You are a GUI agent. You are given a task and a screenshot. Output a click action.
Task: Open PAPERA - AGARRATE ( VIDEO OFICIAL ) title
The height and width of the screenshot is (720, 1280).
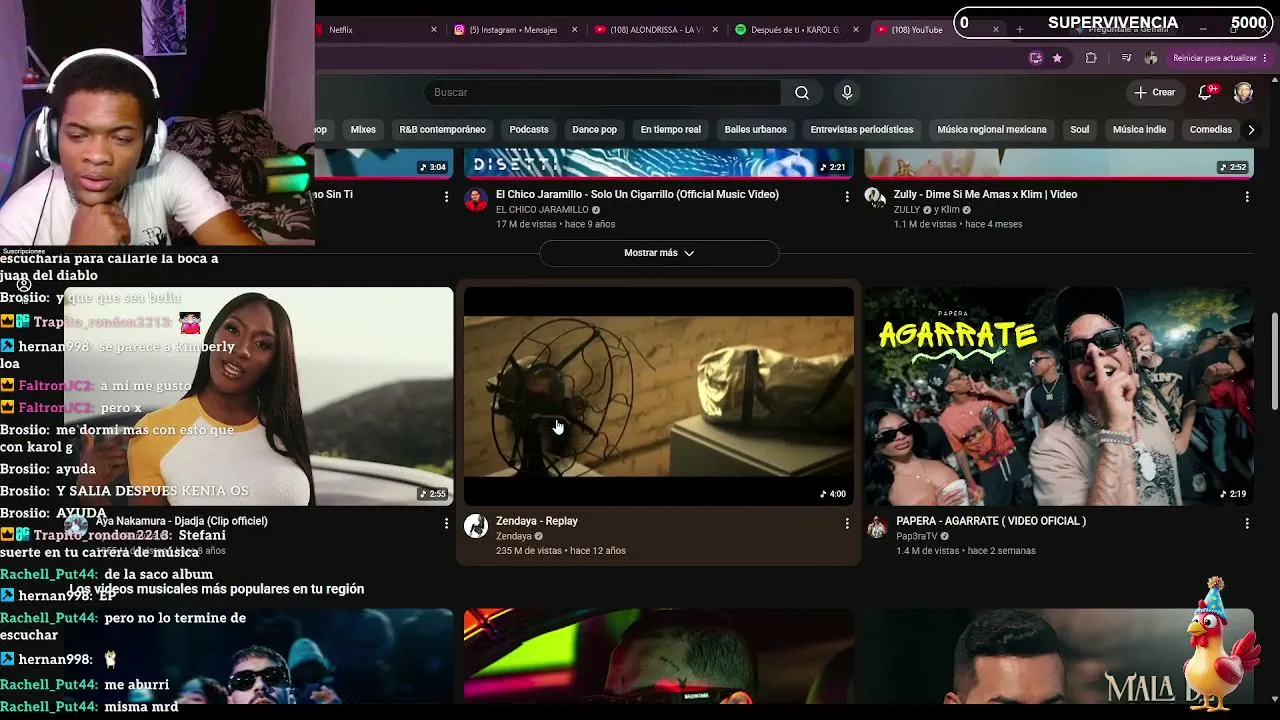pos(991,521)
